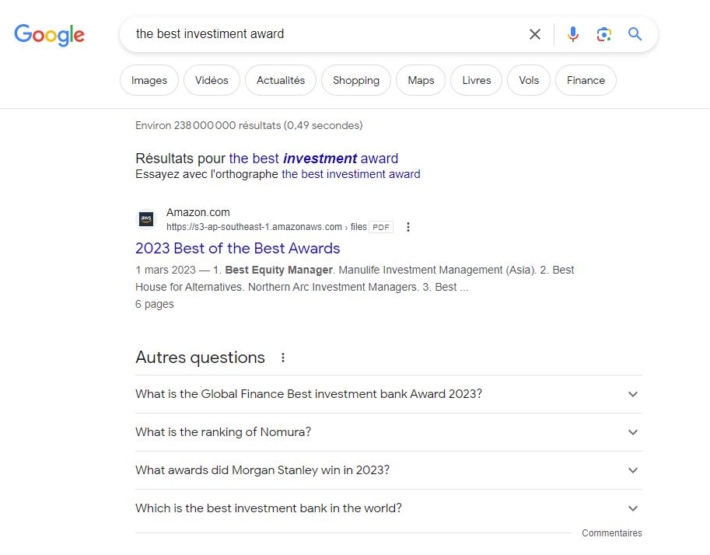Screen dimensions: 710x555
Task: Search original spelling 'the best investiment award' link
Action: (x=351, y=174)
